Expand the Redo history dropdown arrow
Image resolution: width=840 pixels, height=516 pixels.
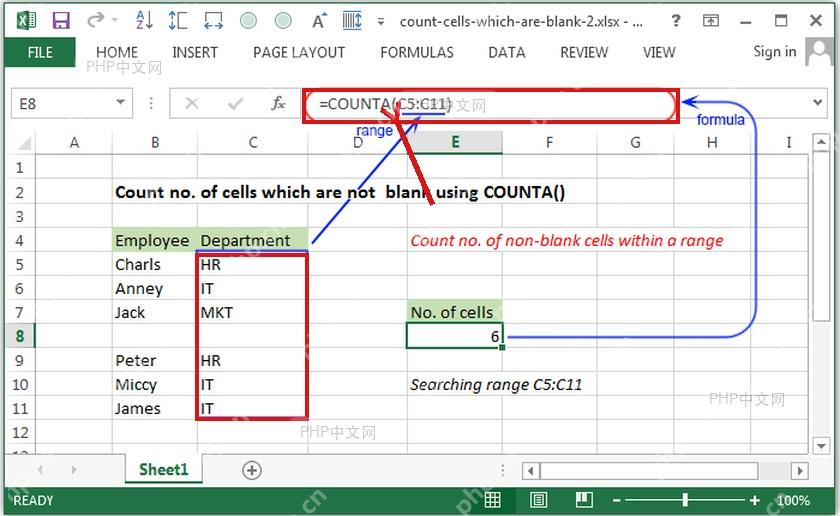tap(115, 20)
